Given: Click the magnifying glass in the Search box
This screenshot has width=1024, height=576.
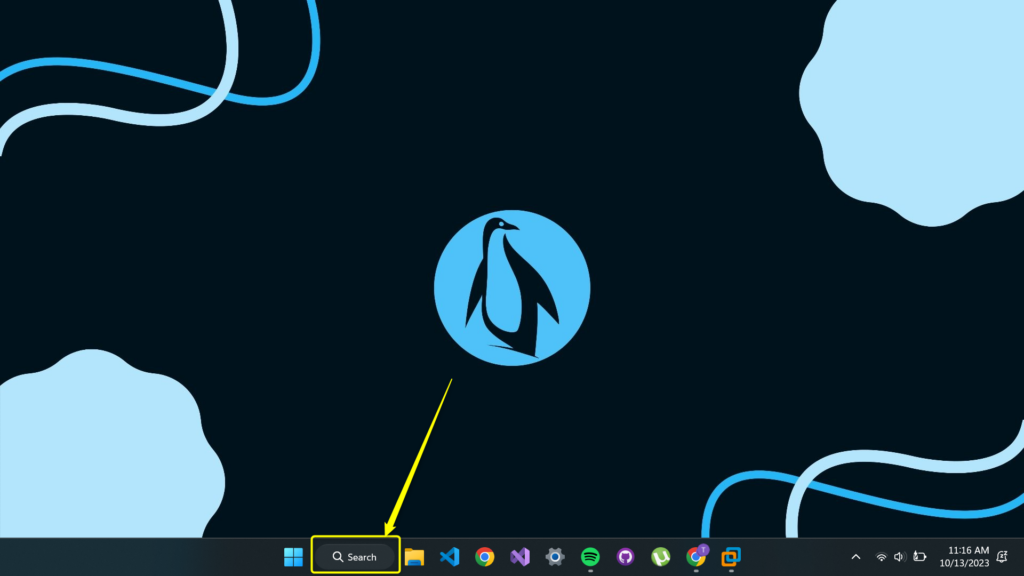Looking at the screenshot, I should coord(337,557).
